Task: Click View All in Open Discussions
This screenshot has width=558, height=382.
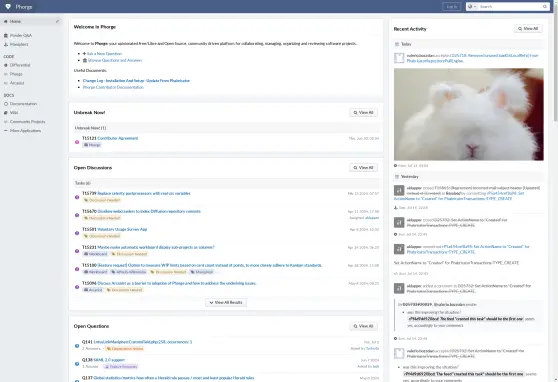Action: tap(363, 168)
